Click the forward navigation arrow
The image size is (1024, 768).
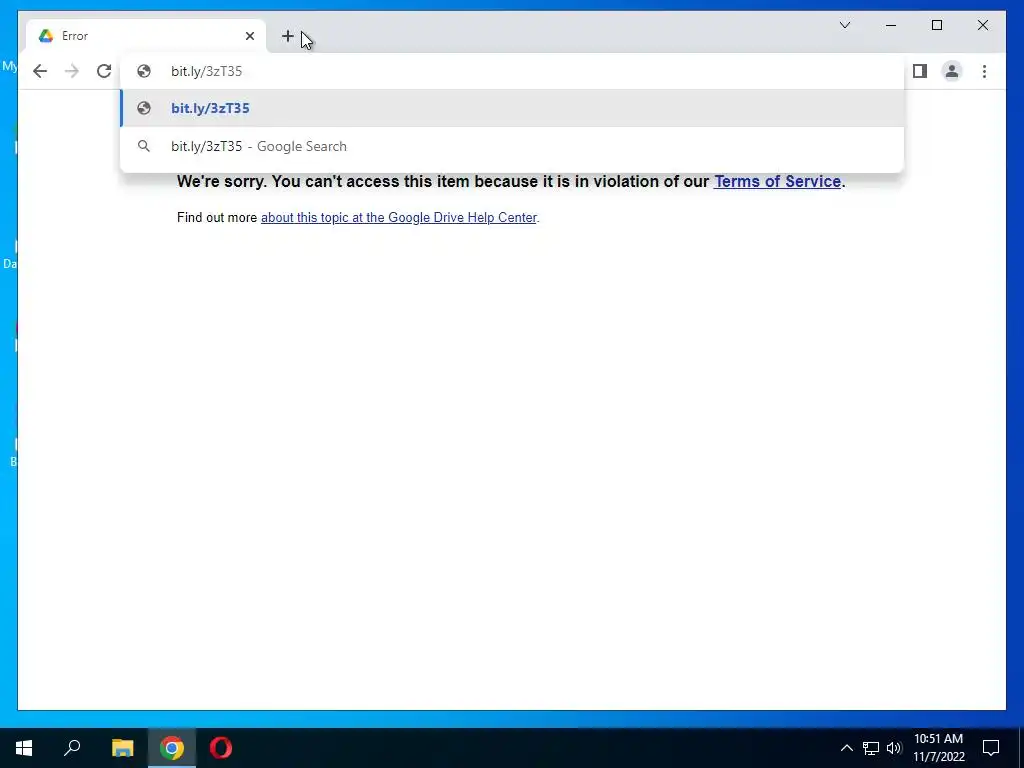tap(72, 71)
